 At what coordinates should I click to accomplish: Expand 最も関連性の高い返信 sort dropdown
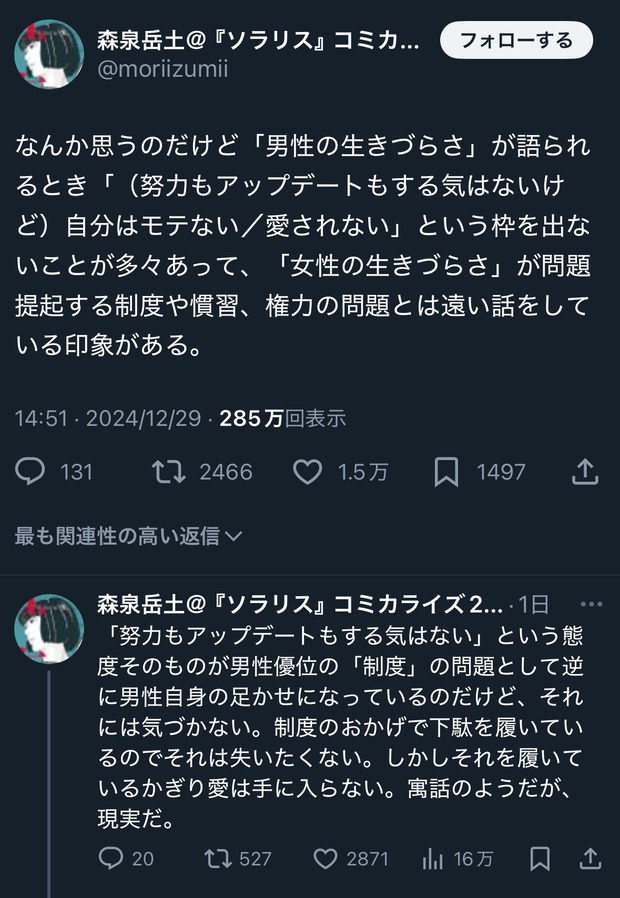(129, 536)
